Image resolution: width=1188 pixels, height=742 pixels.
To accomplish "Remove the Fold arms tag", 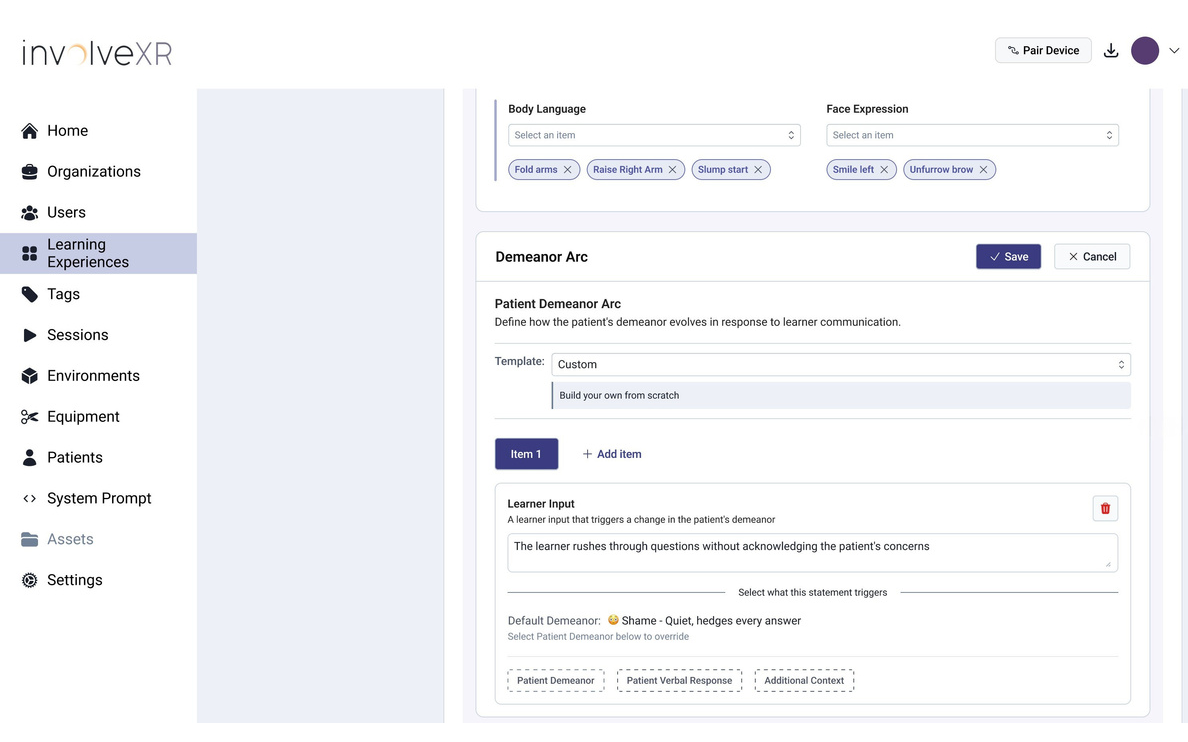I will click(x=567, y=170).
